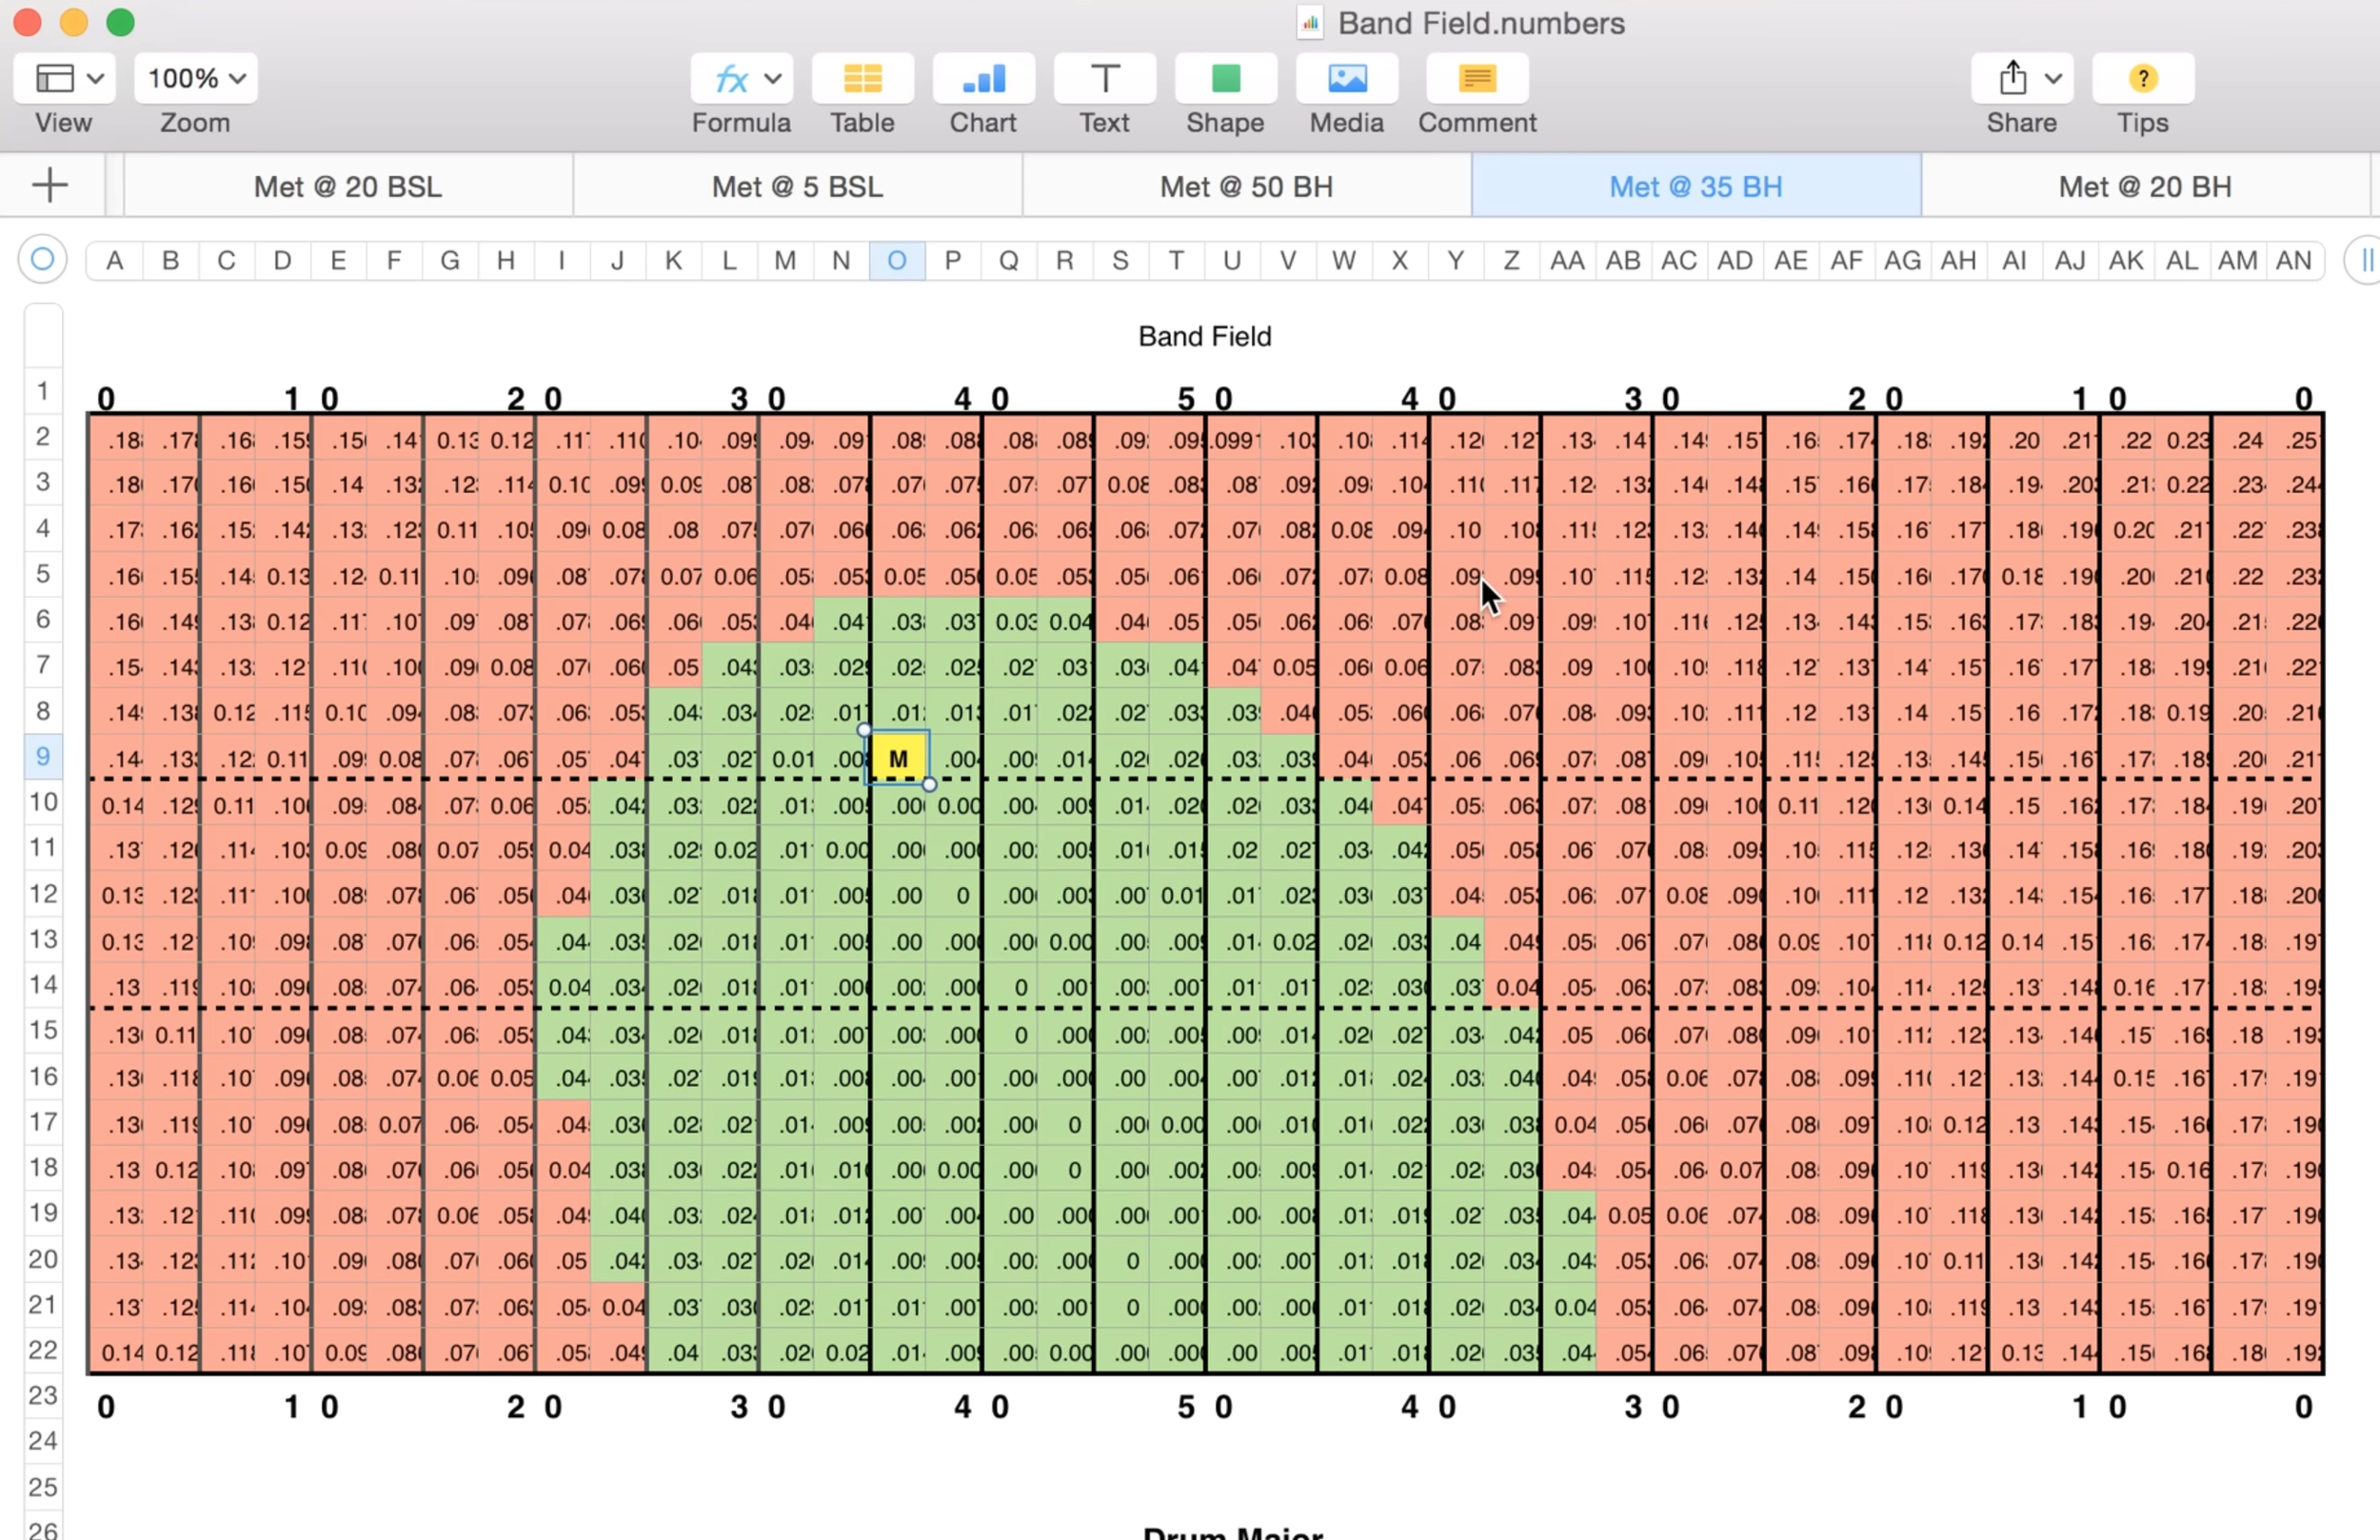This screenshot has width=2380, height=1540.
Task: Click the table select-all circle handle
Action: pos(42,260)
